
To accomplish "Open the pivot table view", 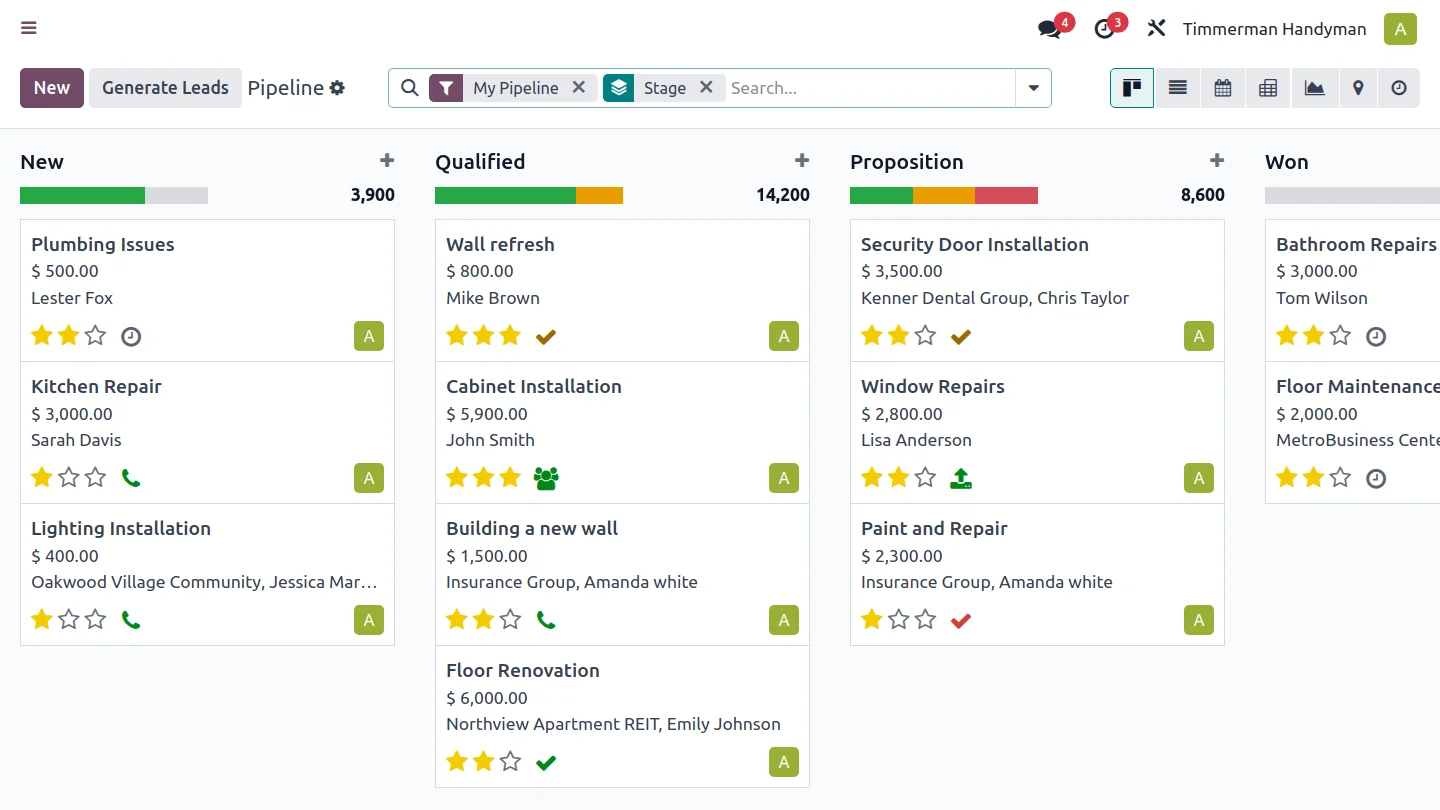I will click(1268, 88).
